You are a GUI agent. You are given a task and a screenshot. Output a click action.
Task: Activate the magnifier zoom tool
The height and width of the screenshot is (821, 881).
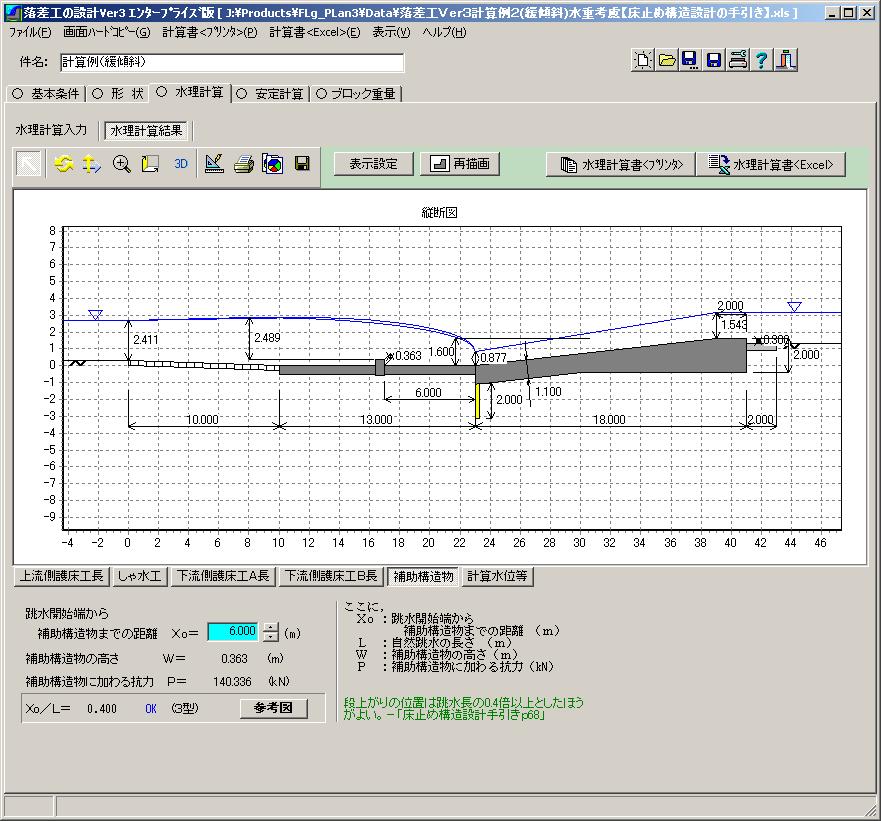(121, 163)
